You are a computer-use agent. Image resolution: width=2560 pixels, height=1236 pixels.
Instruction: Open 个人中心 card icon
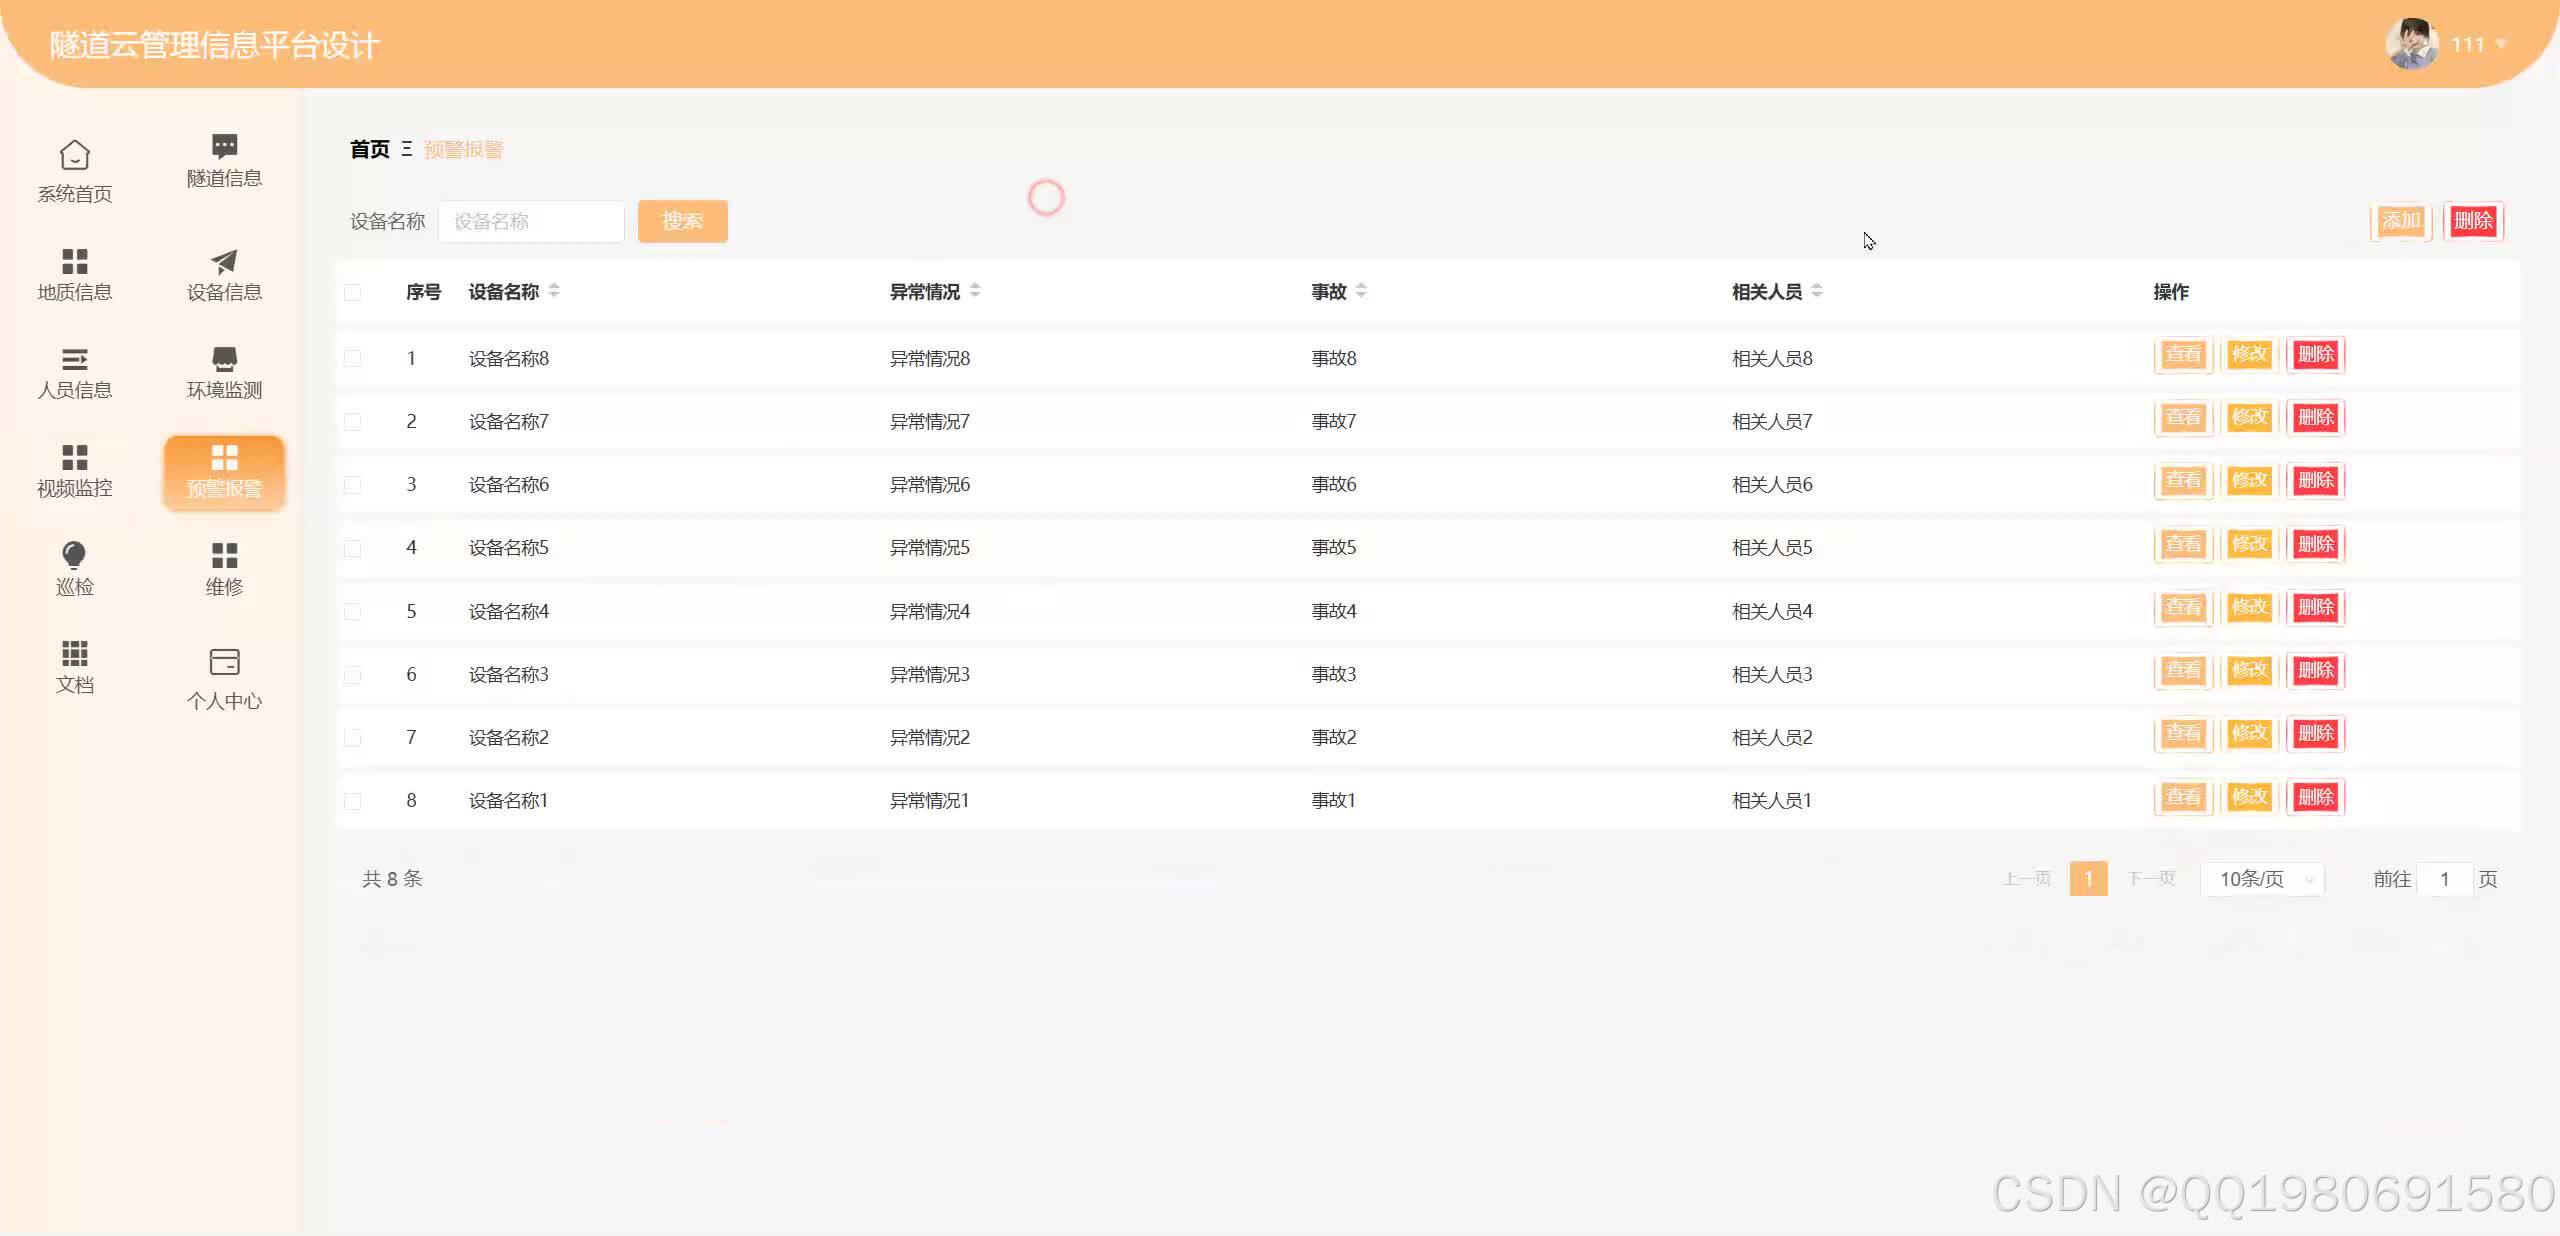click(x=224, y=662)
